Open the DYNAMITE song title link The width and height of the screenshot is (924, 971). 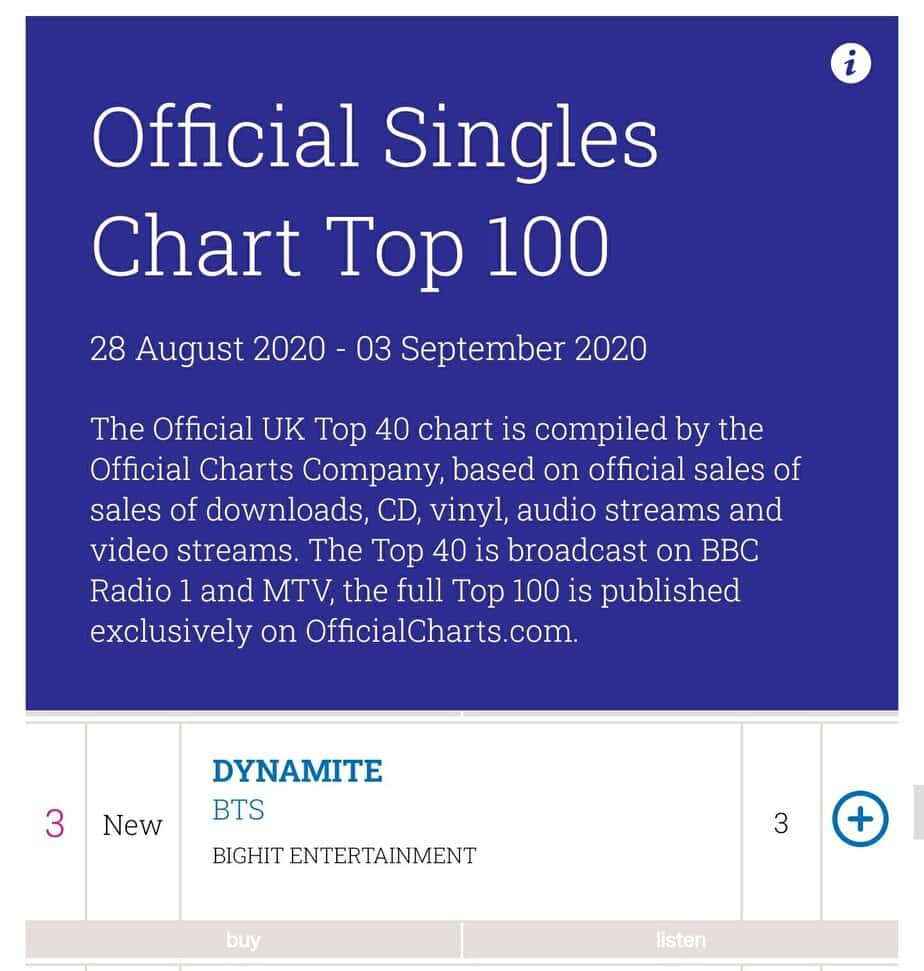click(x=297, y=771)
